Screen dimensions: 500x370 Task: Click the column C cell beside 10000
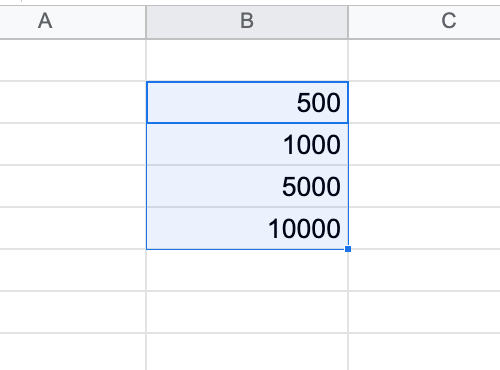(x=424, y=228)
